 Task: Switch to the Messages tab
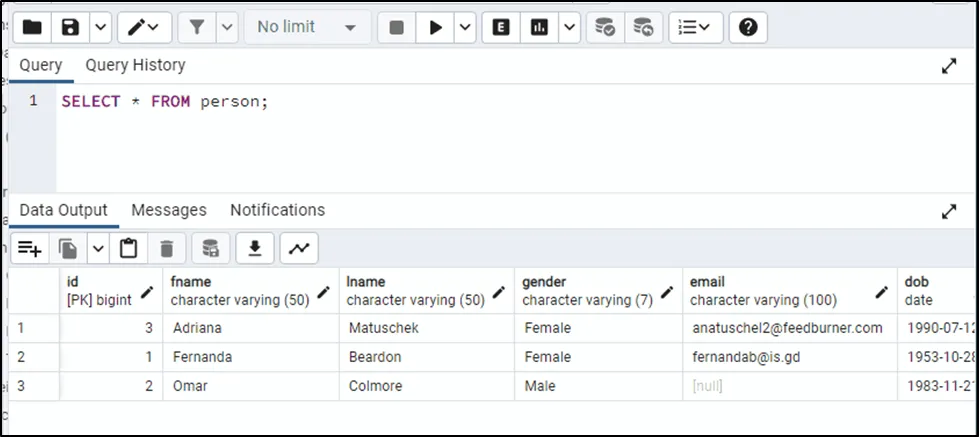pos(169,210)
